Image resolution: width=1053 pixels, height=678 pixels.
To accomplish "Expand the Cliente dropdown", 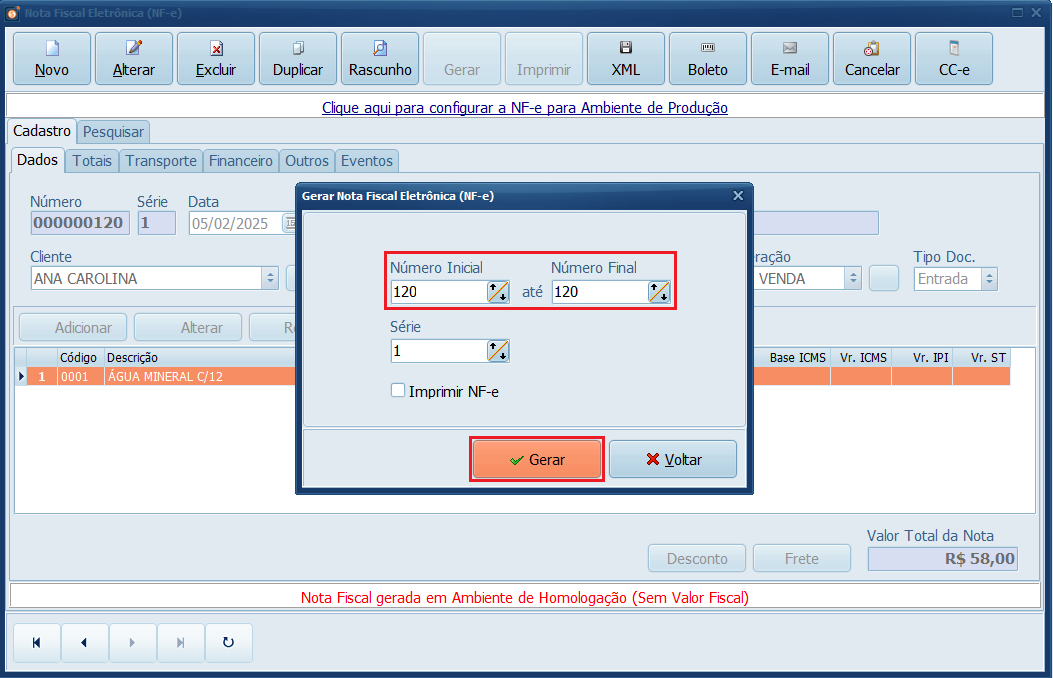I will (x=270, y=279).
